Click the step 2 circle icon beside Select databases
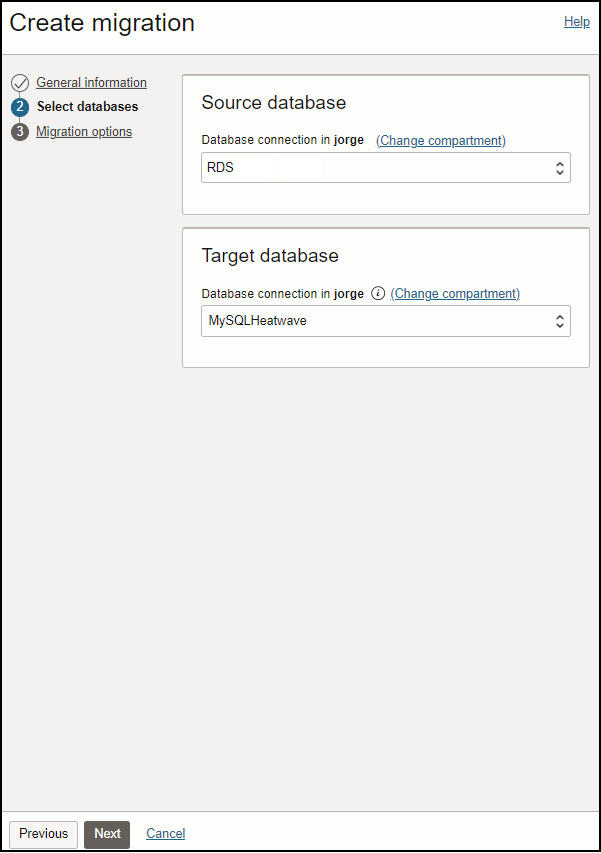 point(21,107)
